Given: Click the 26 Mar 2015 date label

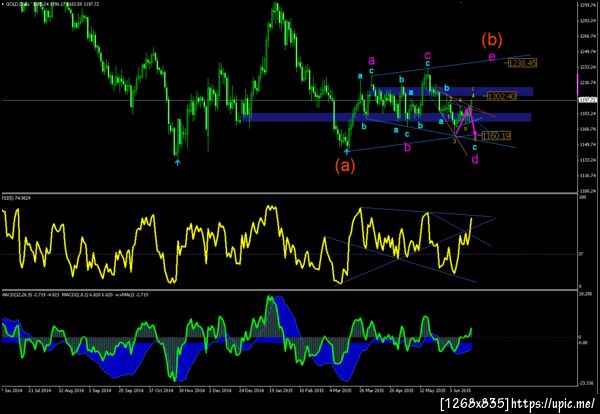Looking at the screenshot, I should pyautogui.click(x=372, y=391).
